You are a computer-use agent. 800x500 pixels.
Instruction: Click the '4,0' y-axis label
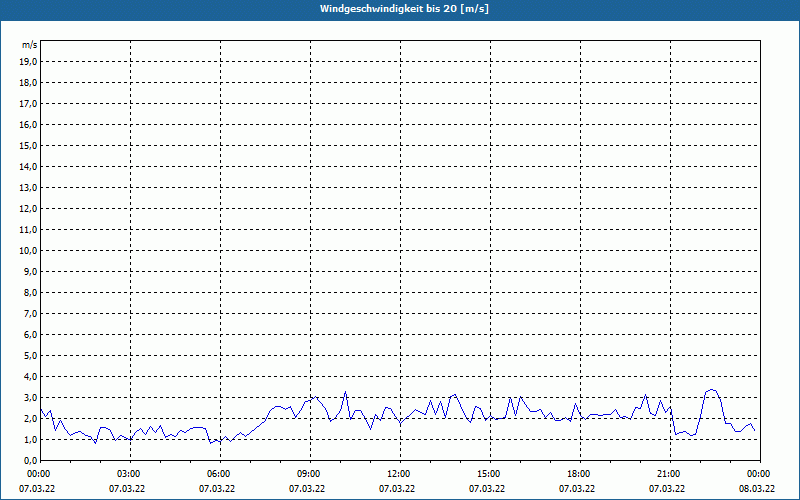pos(30,377)
